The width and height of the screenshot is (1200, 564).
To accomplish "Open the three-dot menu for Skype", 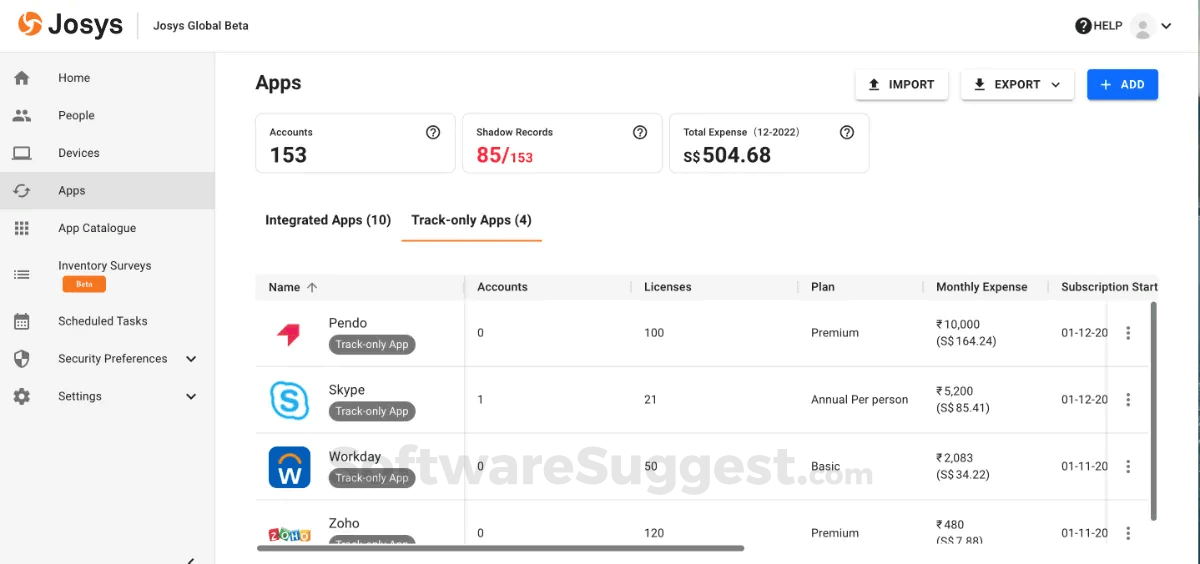I will [1128, 400].
